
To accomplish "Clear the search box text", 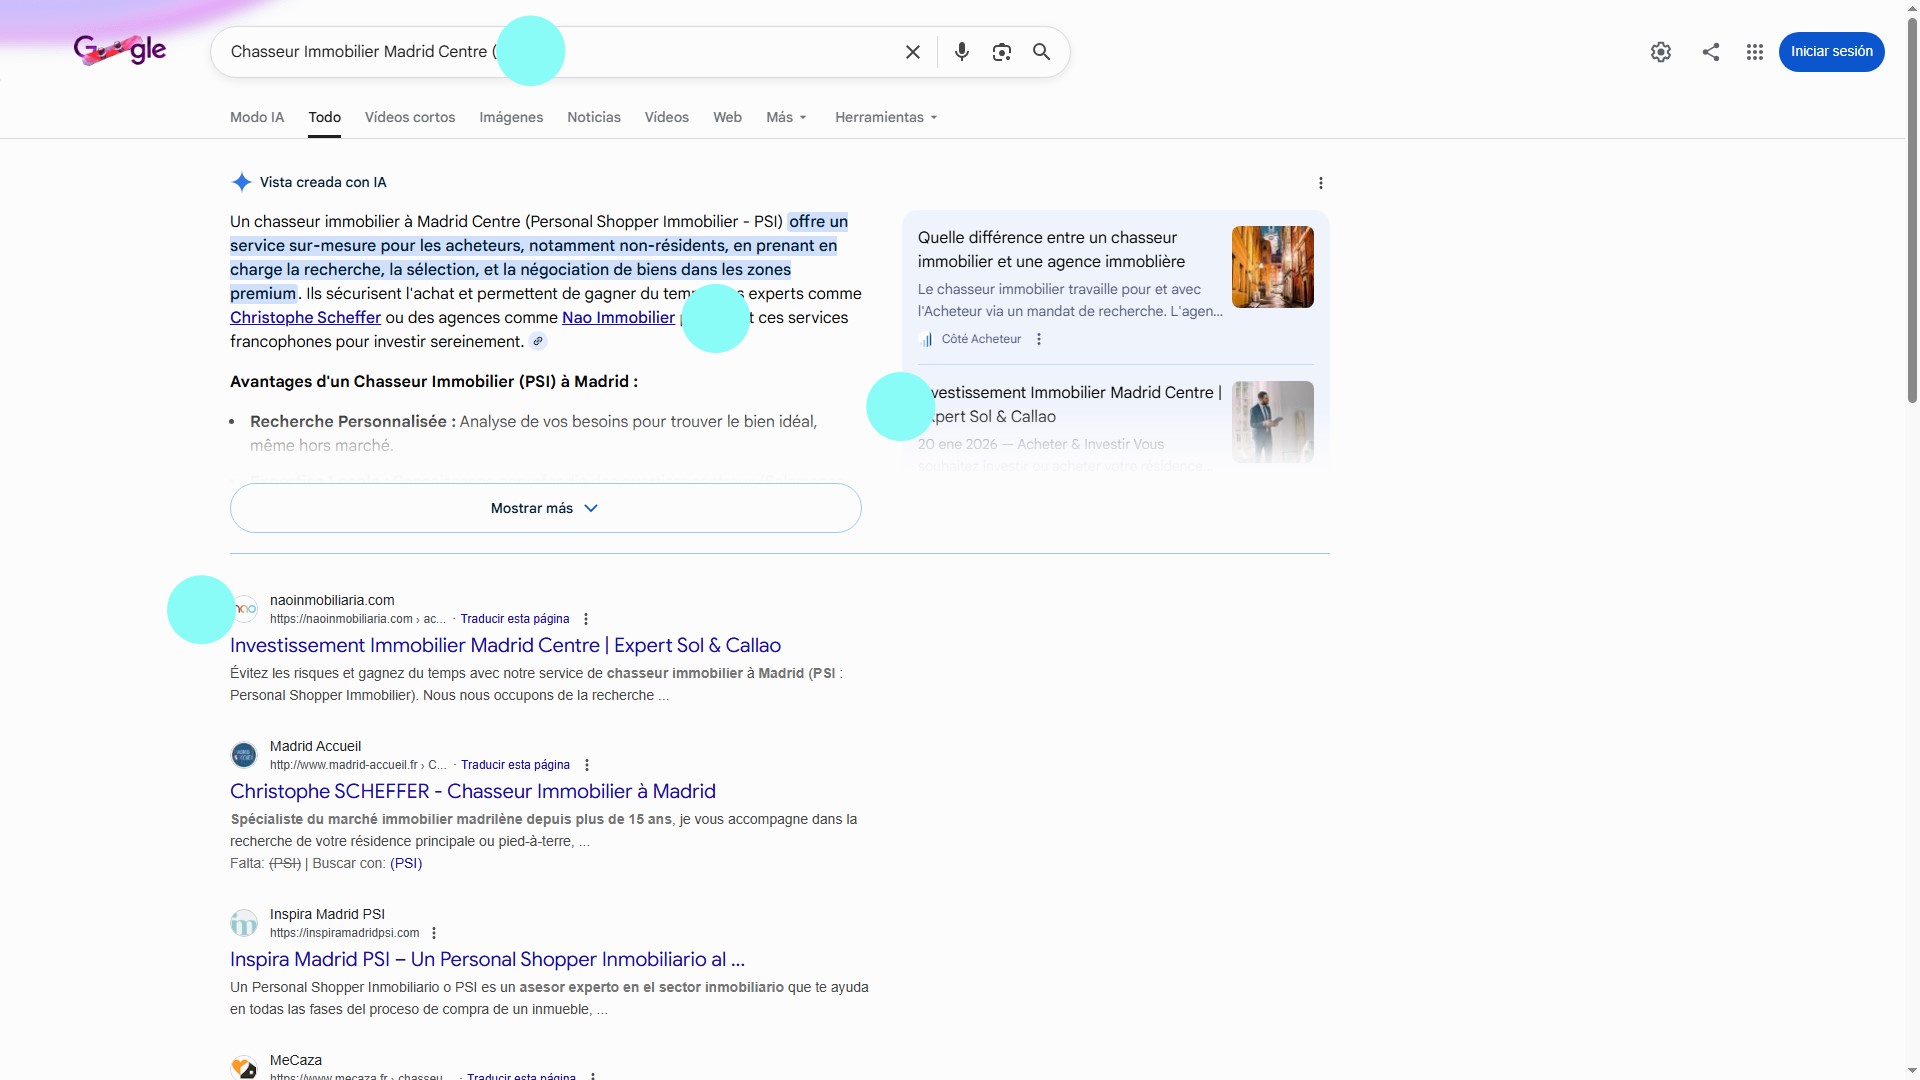I will 912,52.
